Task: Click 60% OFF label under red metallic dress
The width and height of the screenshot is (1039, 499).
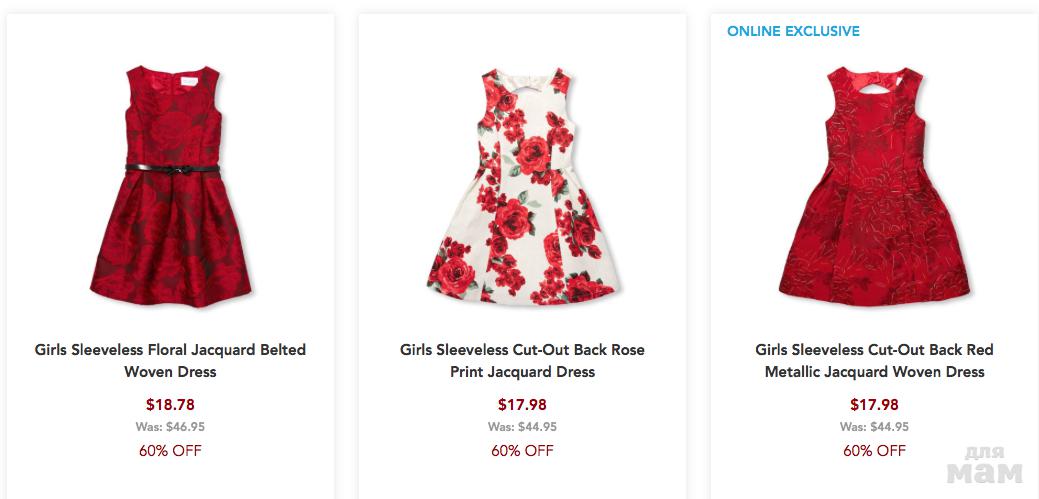Action: pyautogui.click(x=874, y=450)
